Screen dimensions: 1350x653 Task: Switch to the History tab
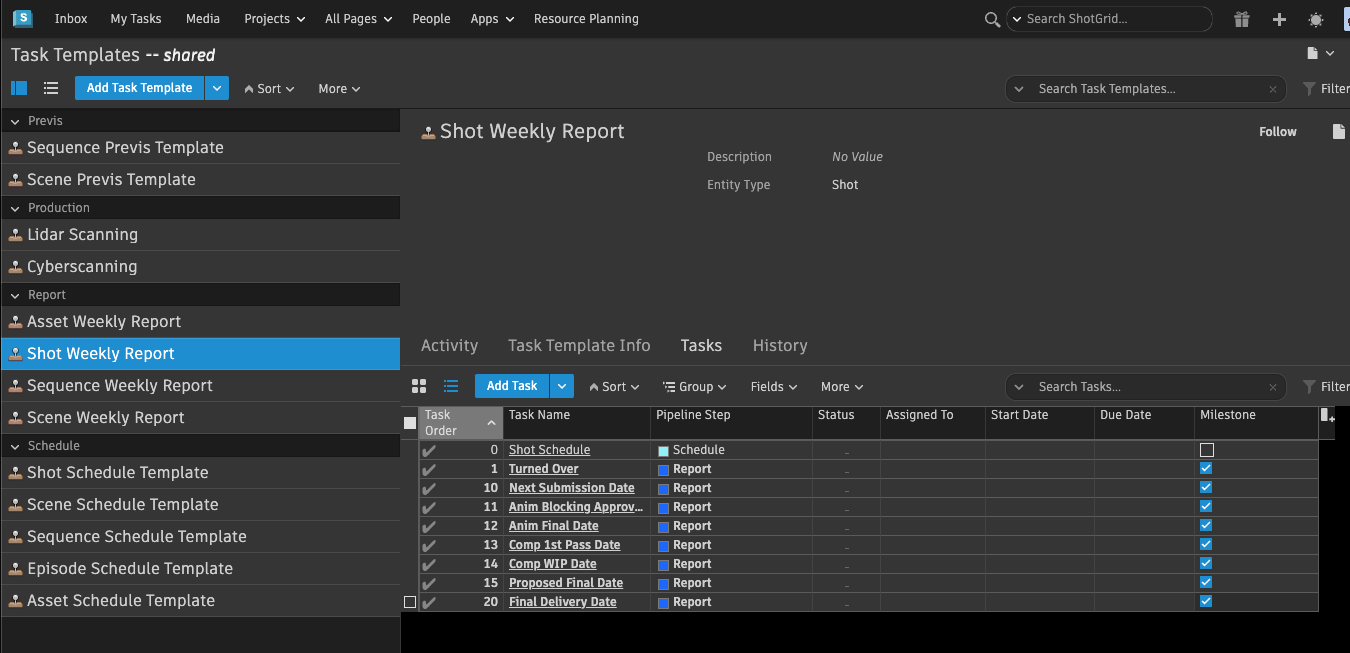click(x=780, y=346)
